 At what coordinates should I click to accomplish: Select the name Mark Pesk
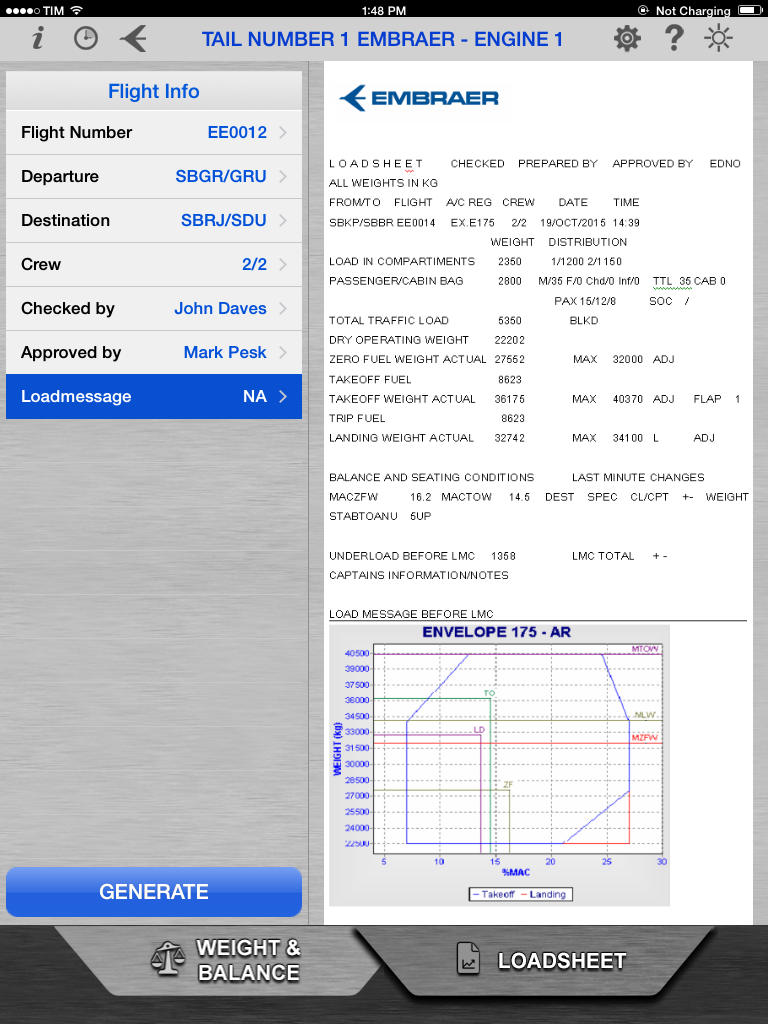coord(225,353)
